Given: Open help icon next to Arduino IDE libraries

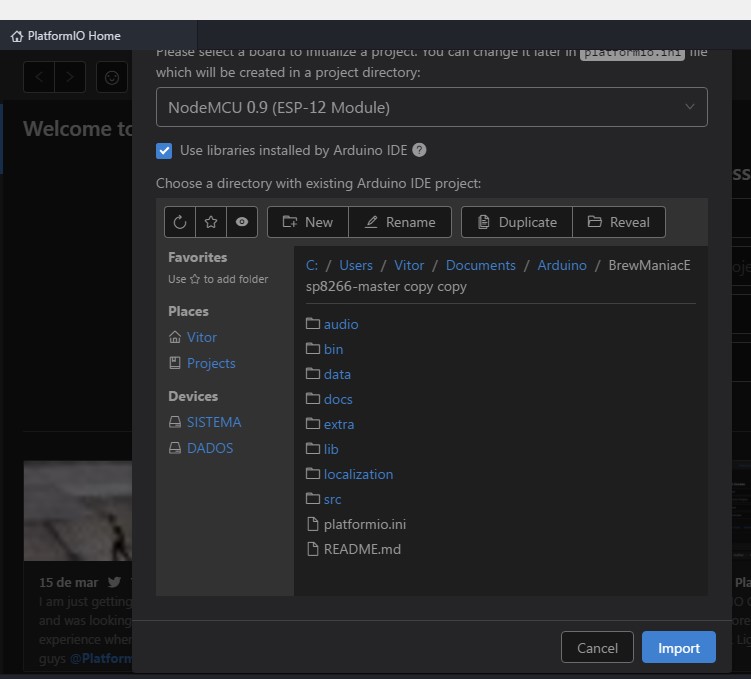Looking at the screenshot, I should (419, 150).
